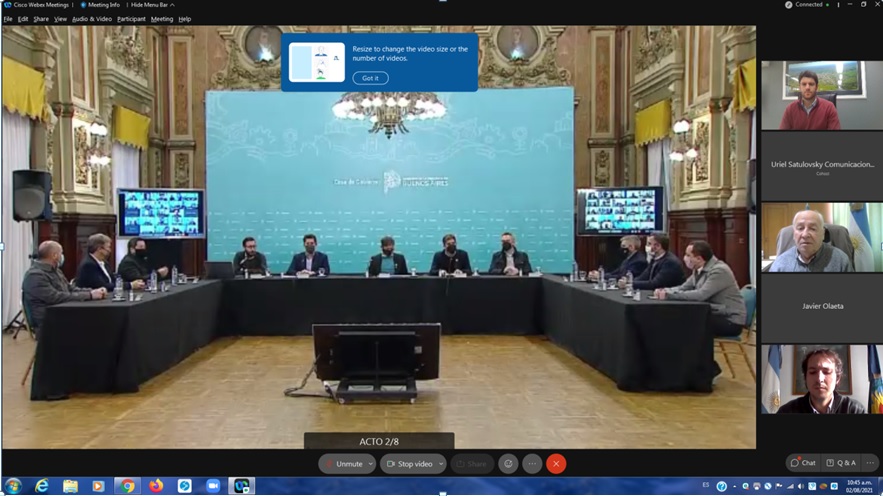Open the File menu

8,19
